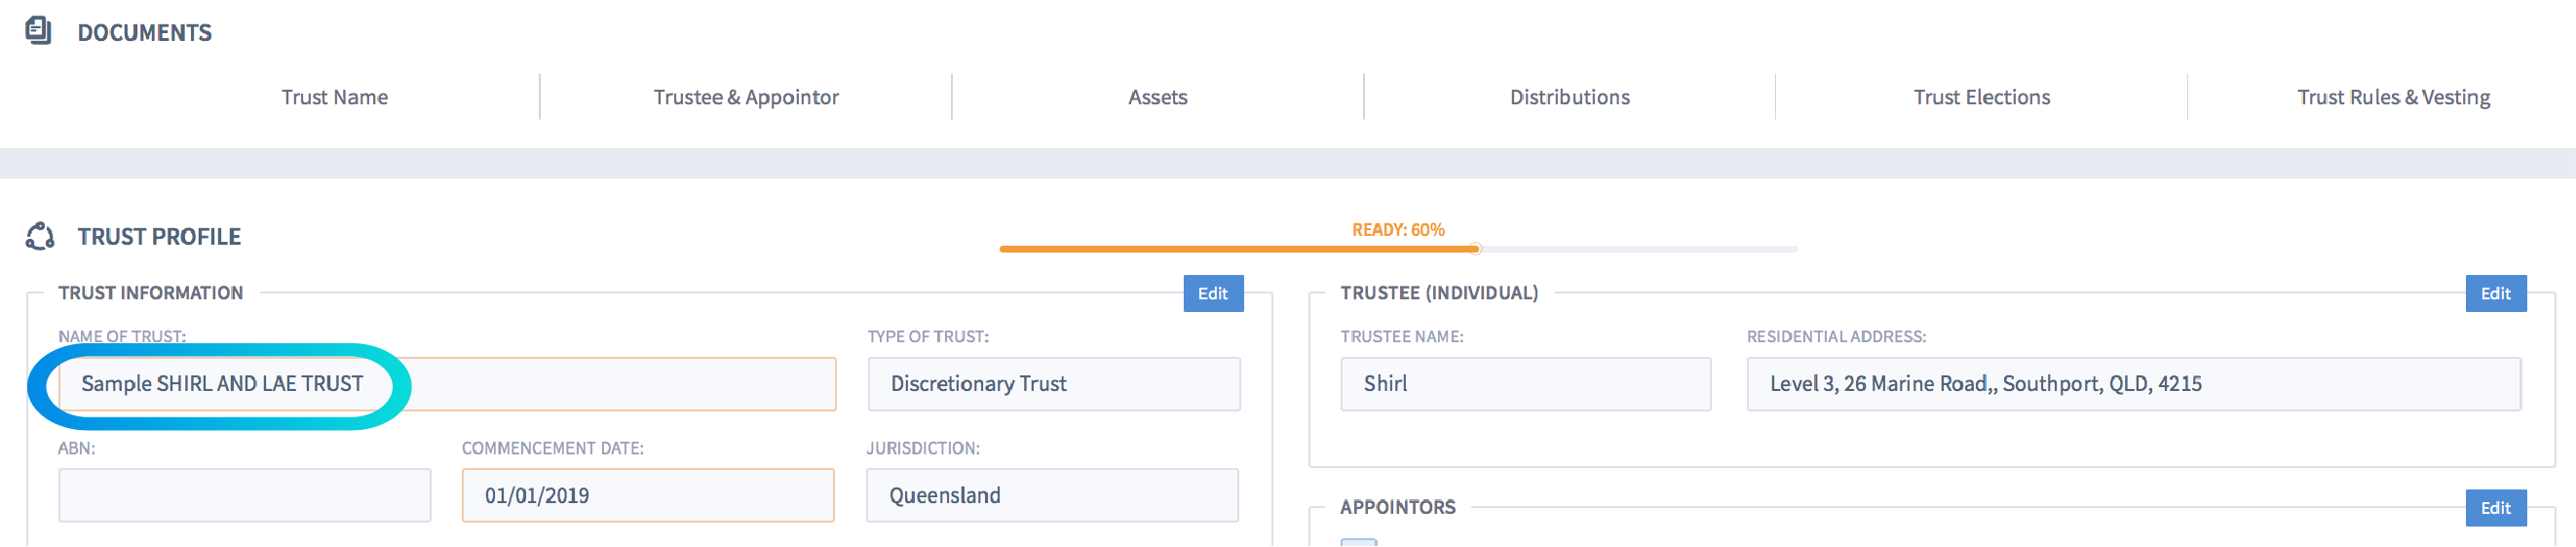Screen dimensions: 2576x547
Task: Open the Trust Name tab
Action: tap(334, 97)
